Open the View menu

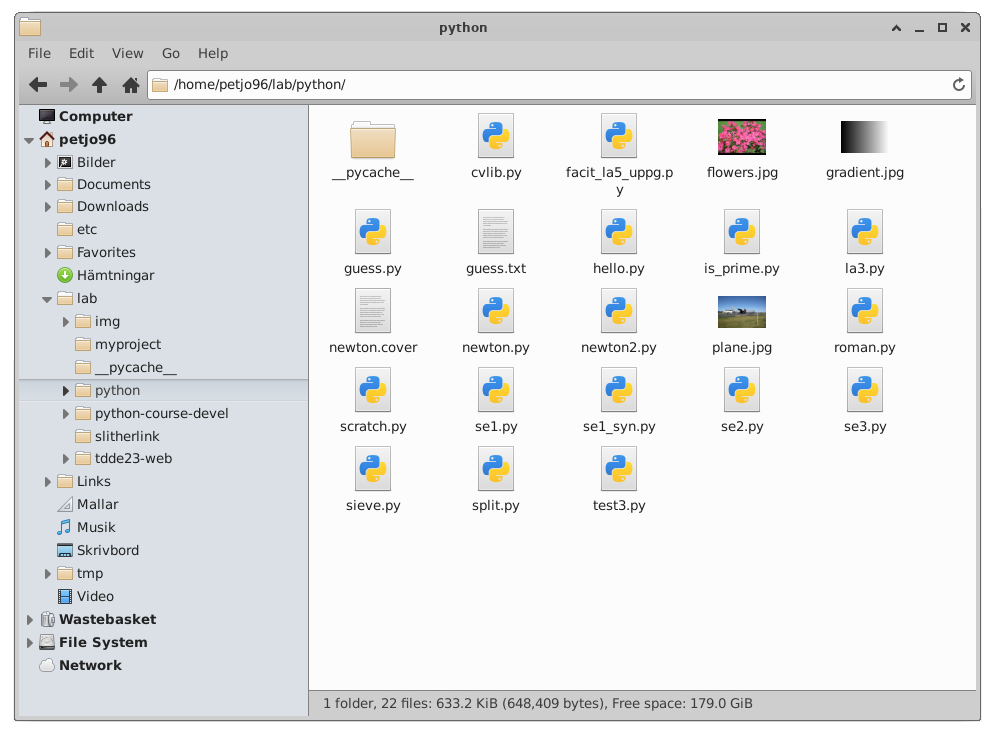(x=127, y=53)
